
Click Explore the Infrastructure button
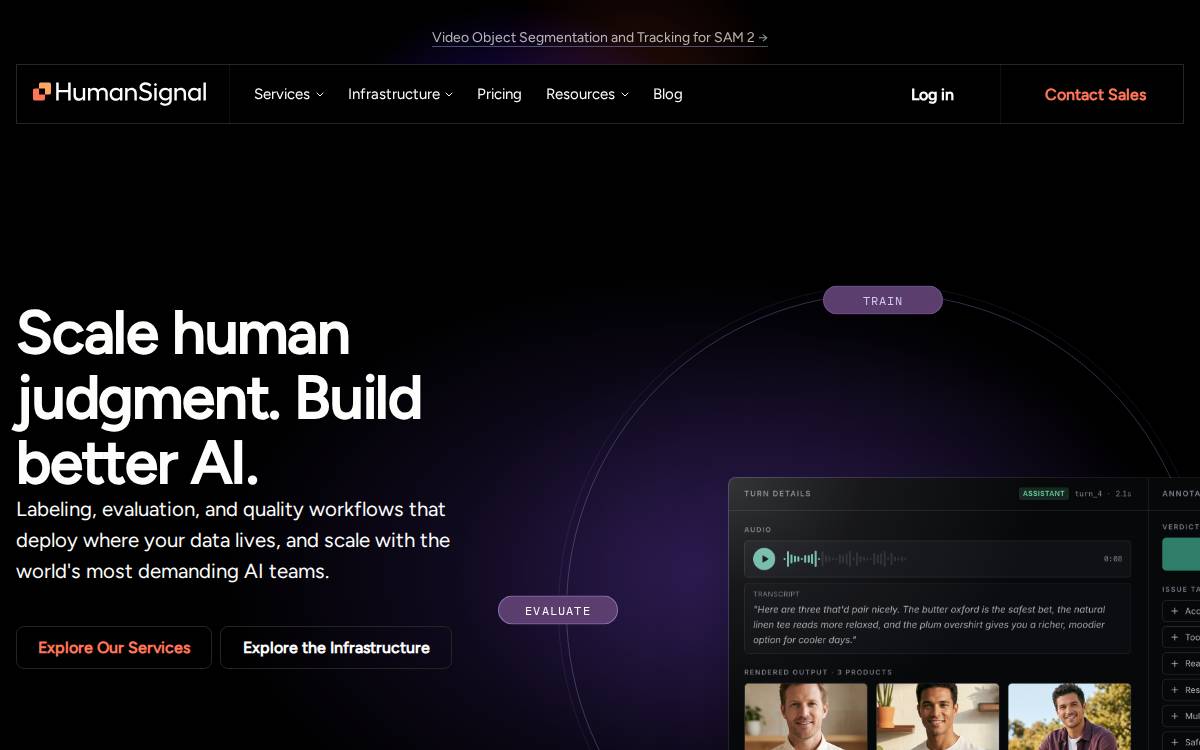coord(336,647)
